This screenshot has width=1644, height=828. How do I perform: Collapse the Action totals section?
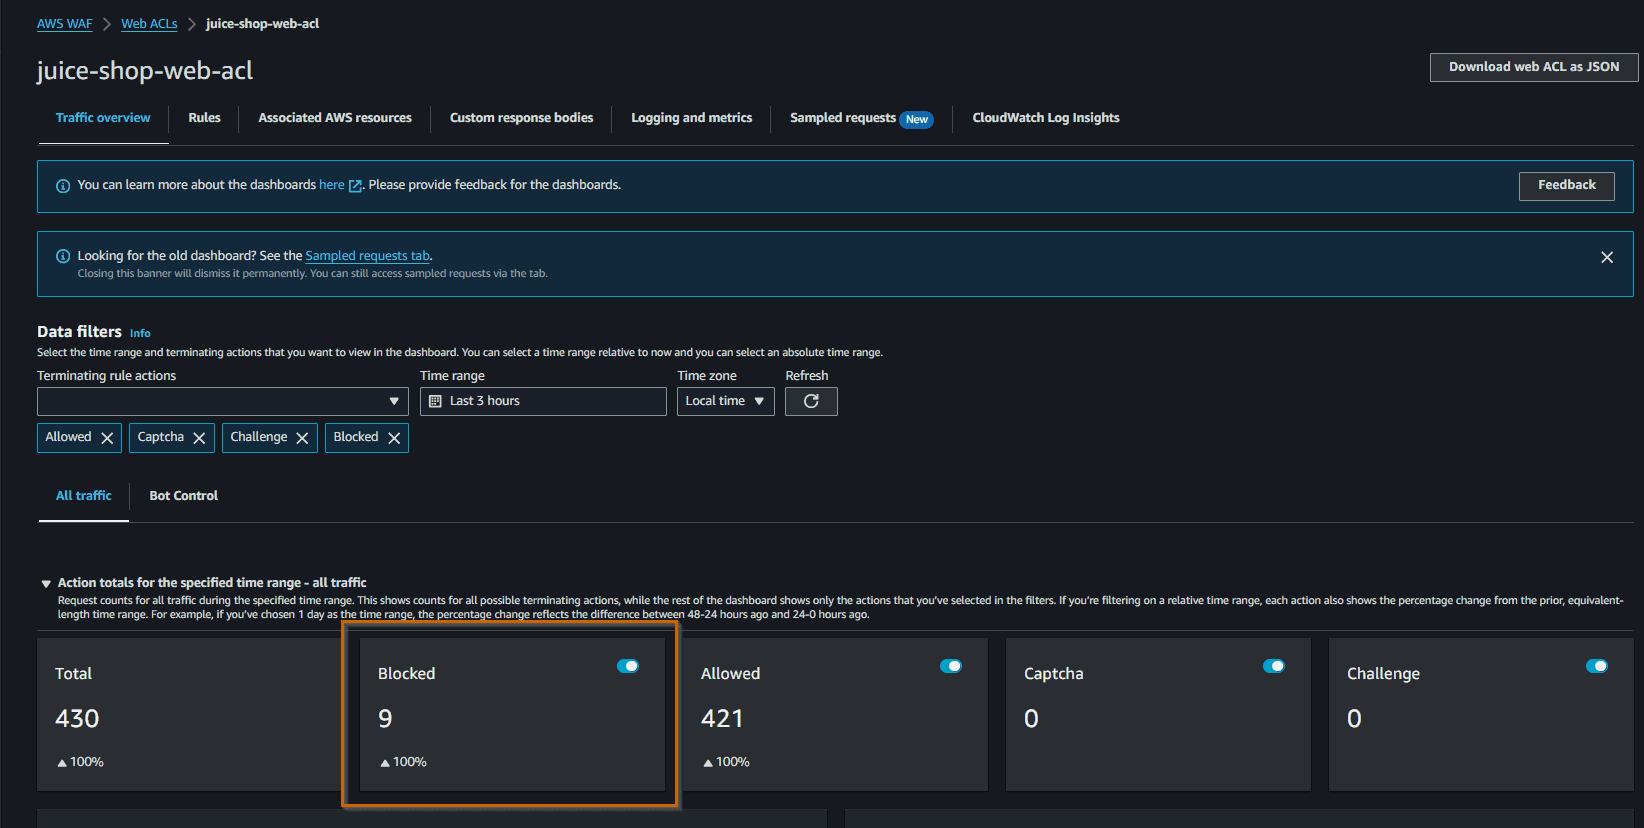46,583
